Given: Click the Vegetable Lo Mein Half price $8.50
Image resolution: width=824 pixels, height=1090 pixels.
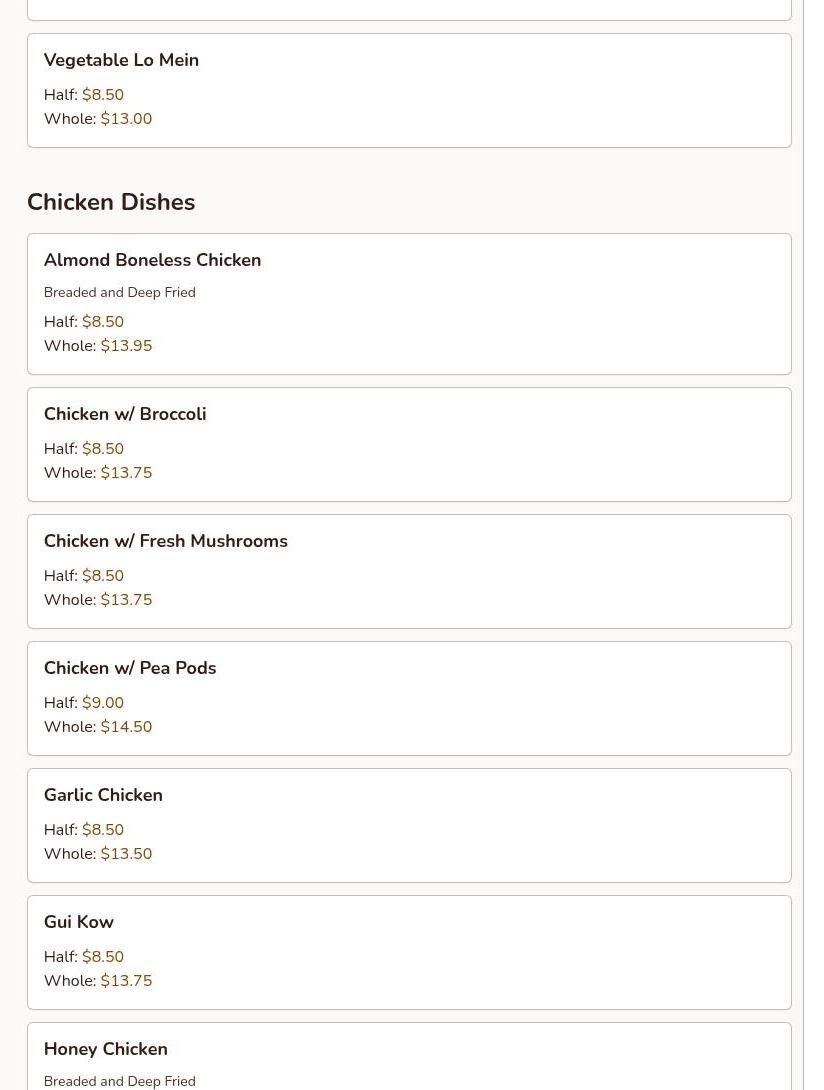Looking at the screenshot, I should [103, 95].
